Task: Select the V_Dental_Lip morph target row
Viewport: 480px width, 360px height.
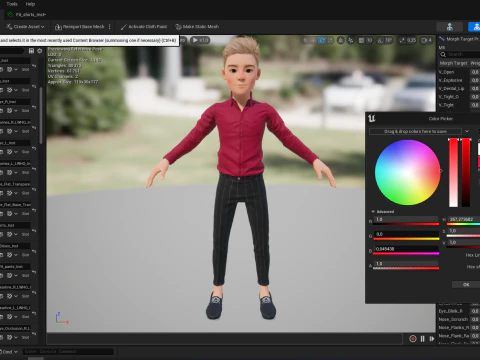Action: [459, 89]
